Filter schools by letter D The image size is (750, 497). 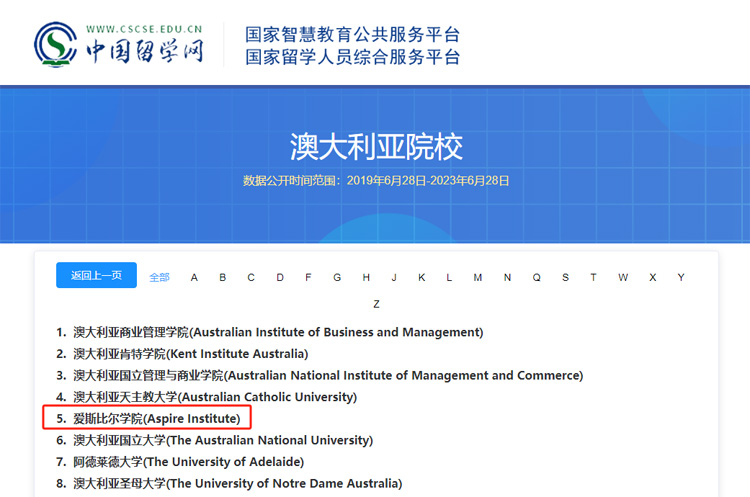pos(280,277)
